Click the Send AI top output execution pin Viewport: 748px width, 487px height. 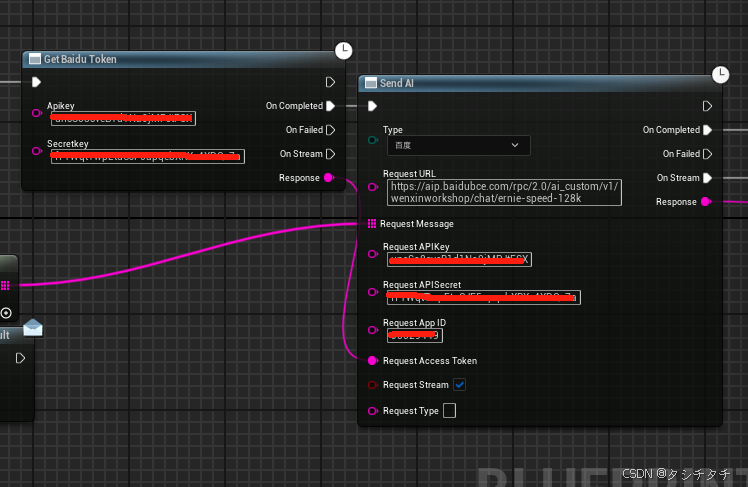click(x=707, y=106)
